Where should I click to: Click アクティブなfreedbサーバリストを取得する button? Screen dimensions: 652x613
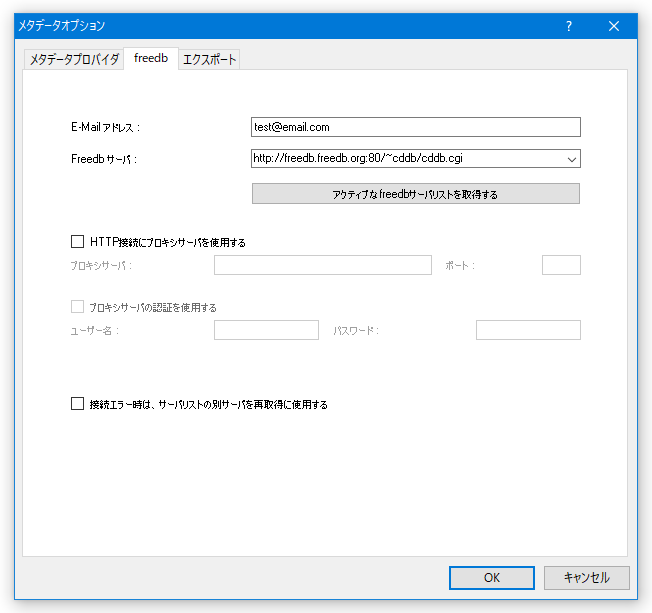415,194
